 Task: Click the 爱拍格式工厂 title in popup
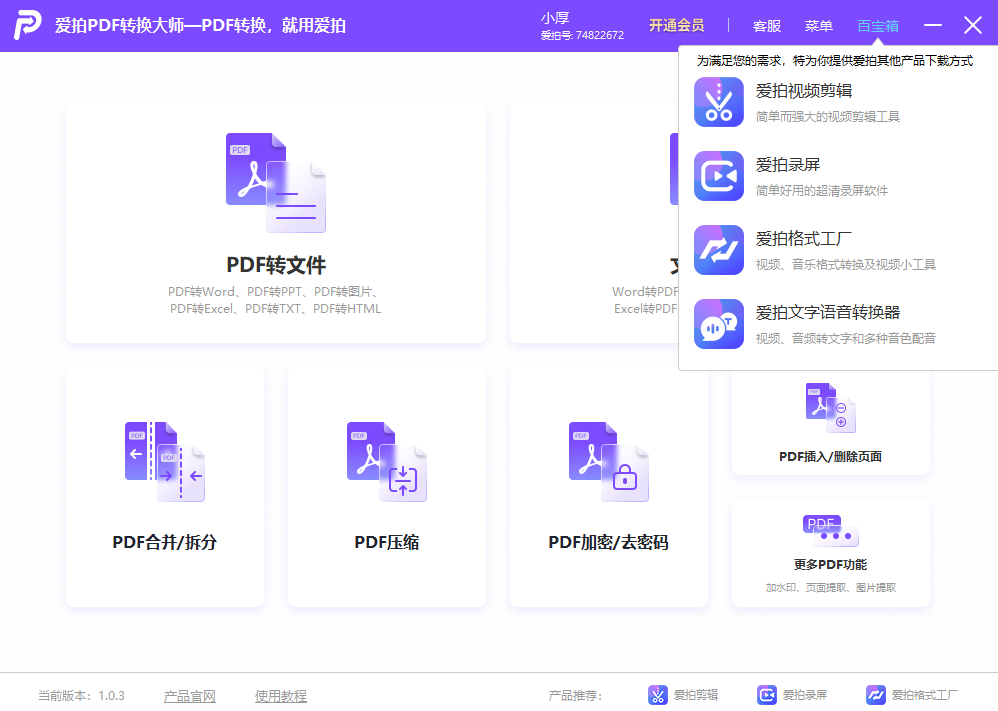(x=803, y=239)
